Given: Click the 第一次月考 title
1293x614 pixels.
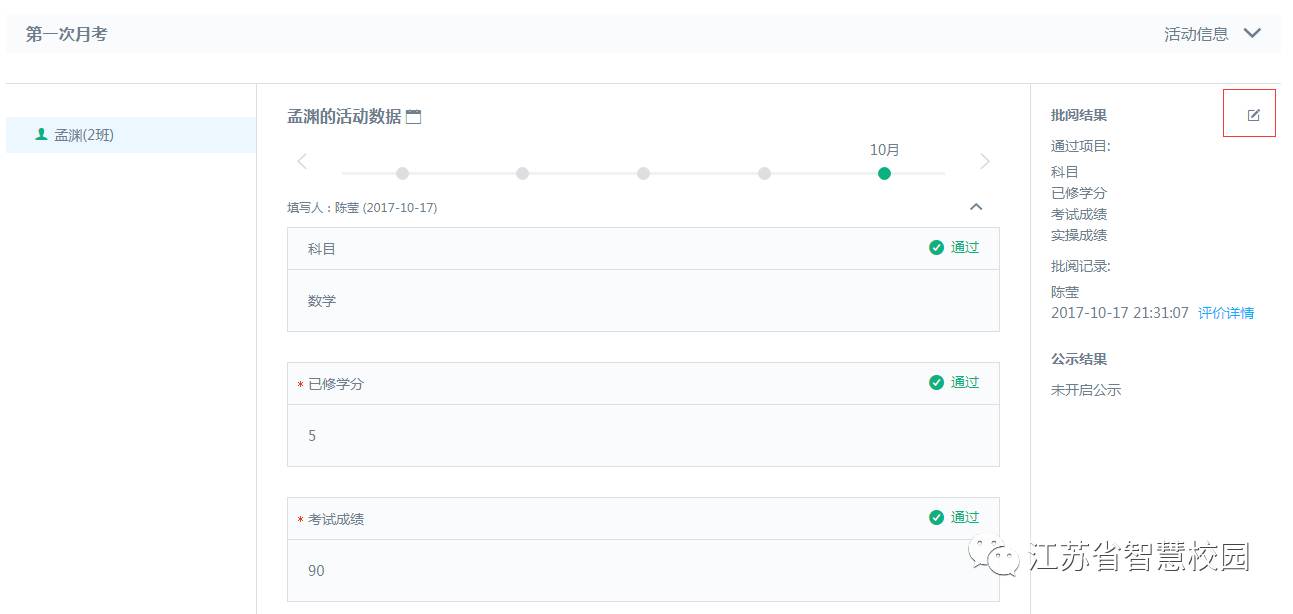Looking at the screenshot, I should point(66,34).
